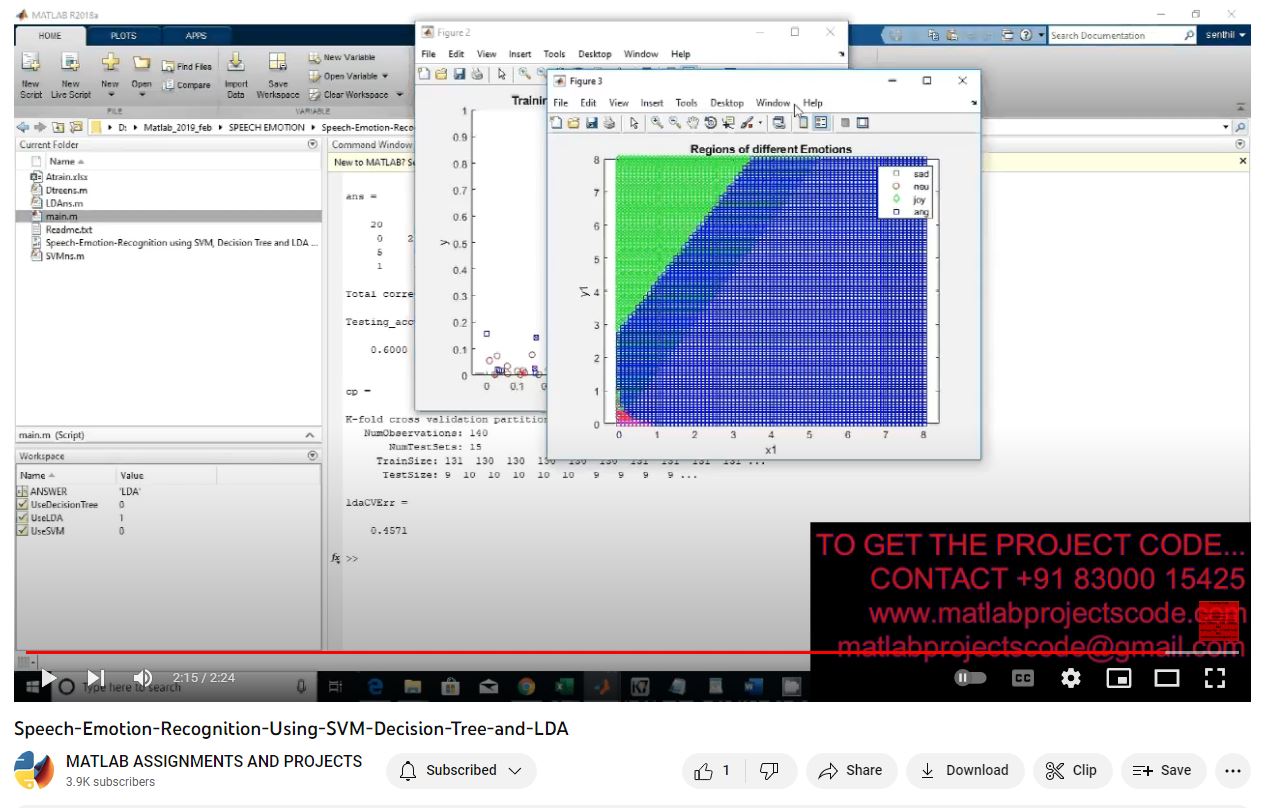
Task: Open MATLAB ASSIGNMENTS AND PROJECTS channel
Action: [x=214, y=761]
